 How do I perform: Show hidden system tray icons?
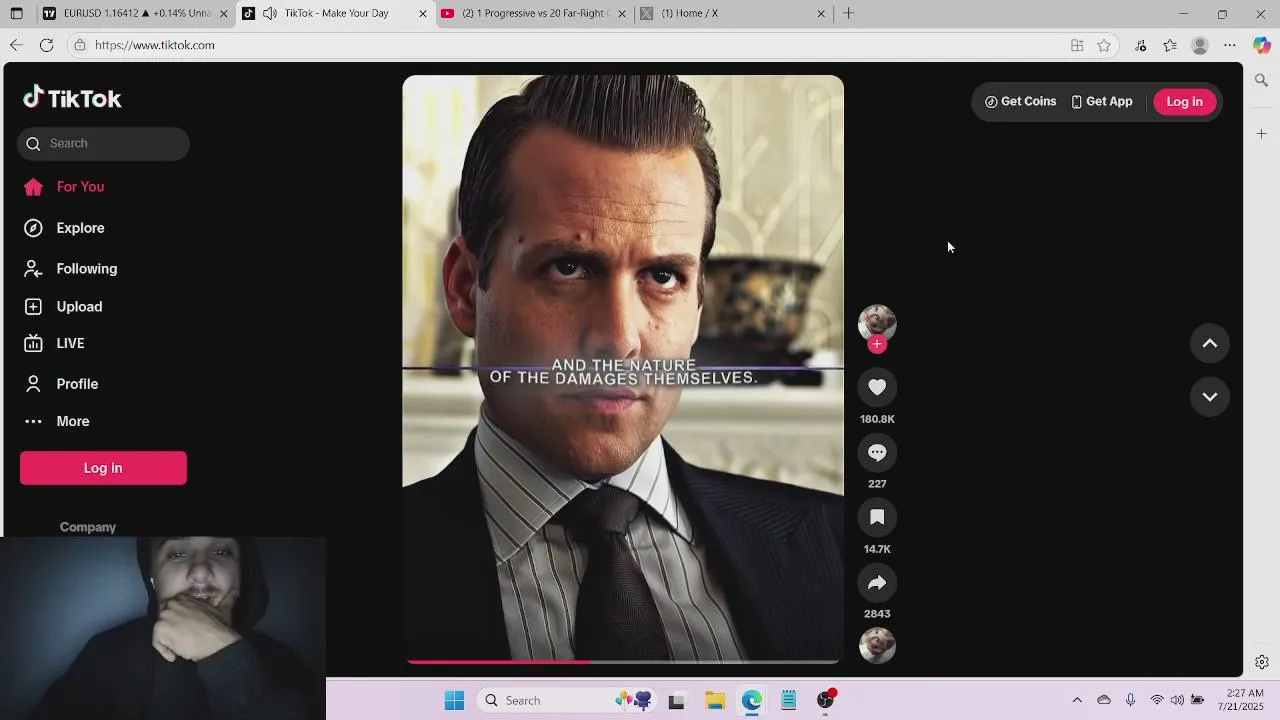(1077, 700)
